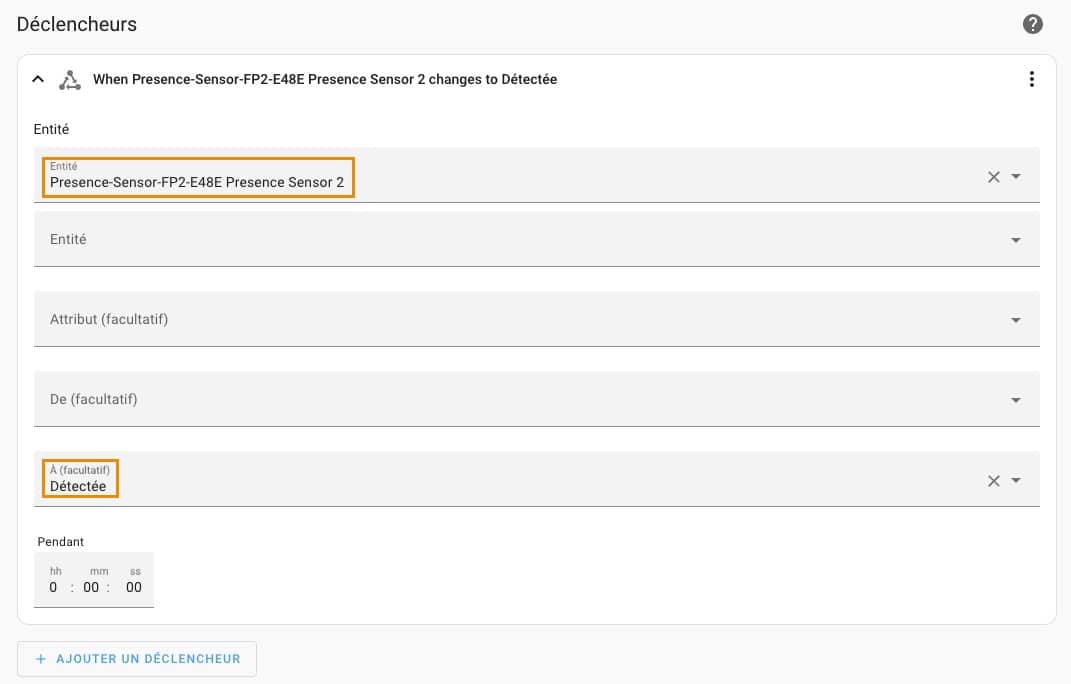Open the selected entity dropdown arrow
Viewport: 1071px width, 684px height.
coord(1016,177)
